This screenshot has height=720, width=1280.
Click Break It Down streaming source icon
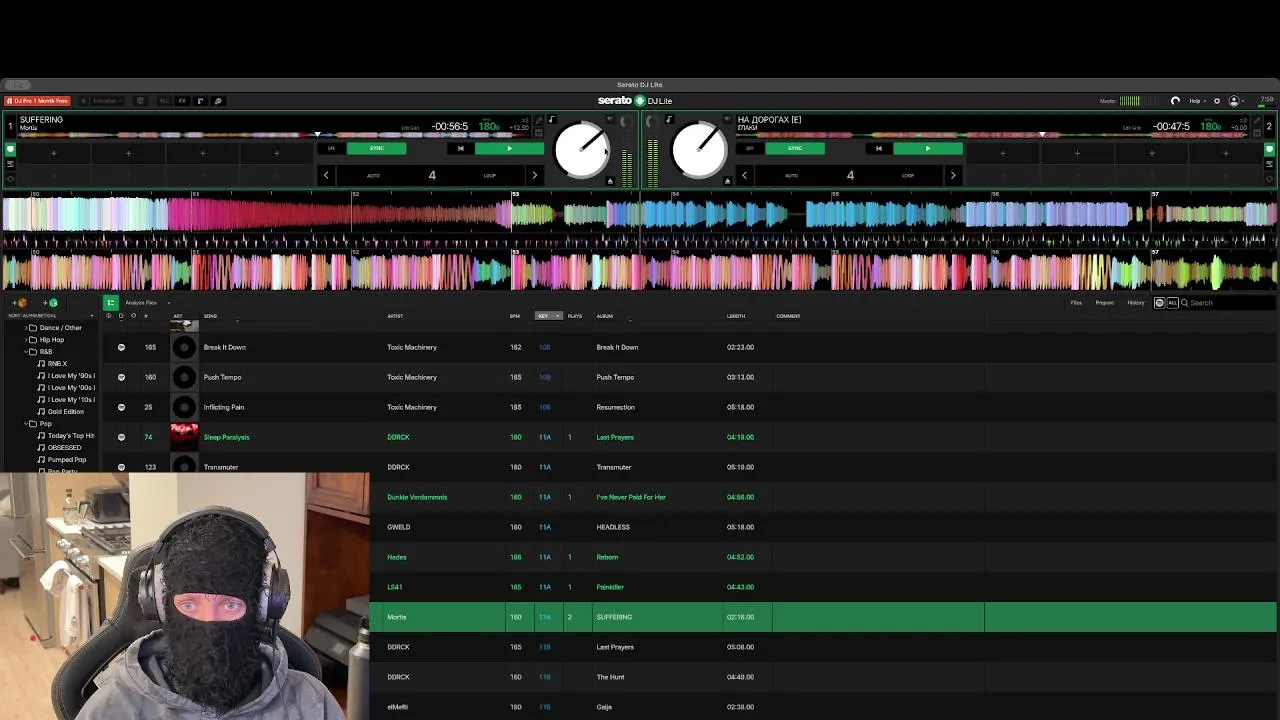pos(121,347)
